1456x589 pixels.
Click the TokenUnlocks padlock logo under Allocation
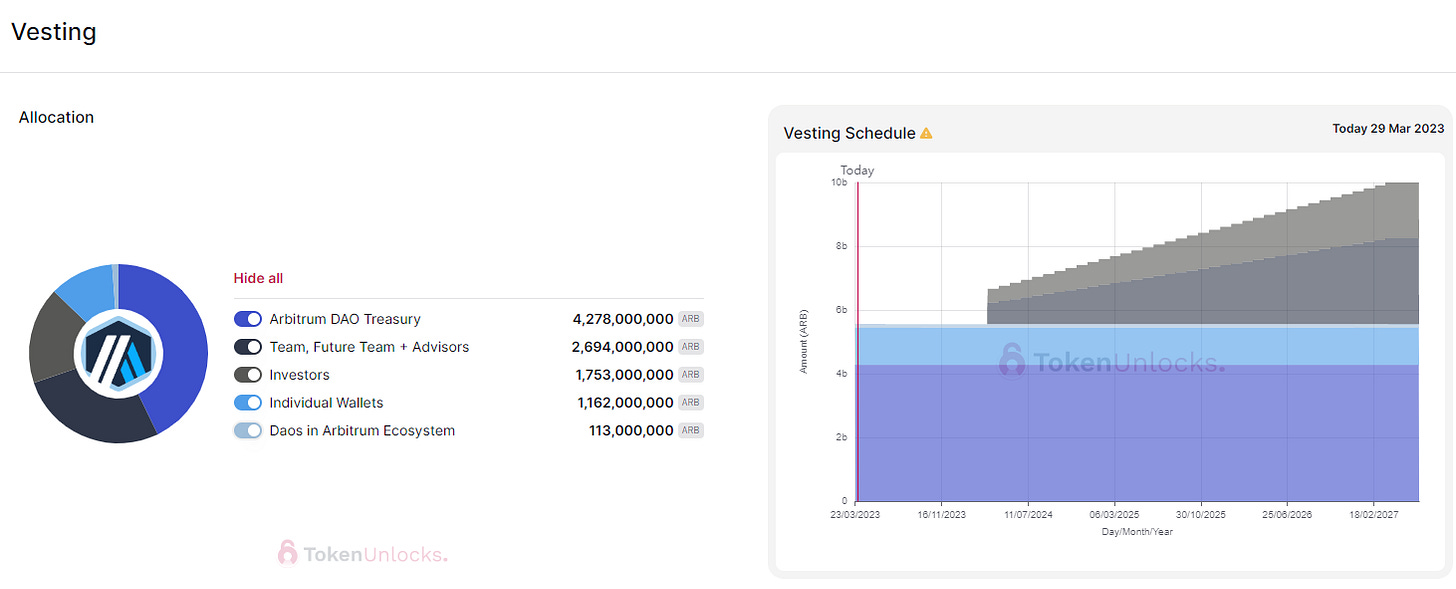click(287, 553)
